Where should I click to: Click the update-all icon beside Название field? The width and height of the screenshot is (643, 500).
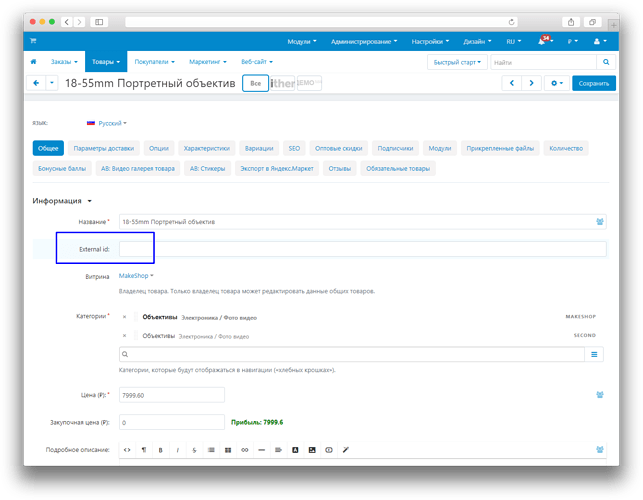[x=600, y=222]
